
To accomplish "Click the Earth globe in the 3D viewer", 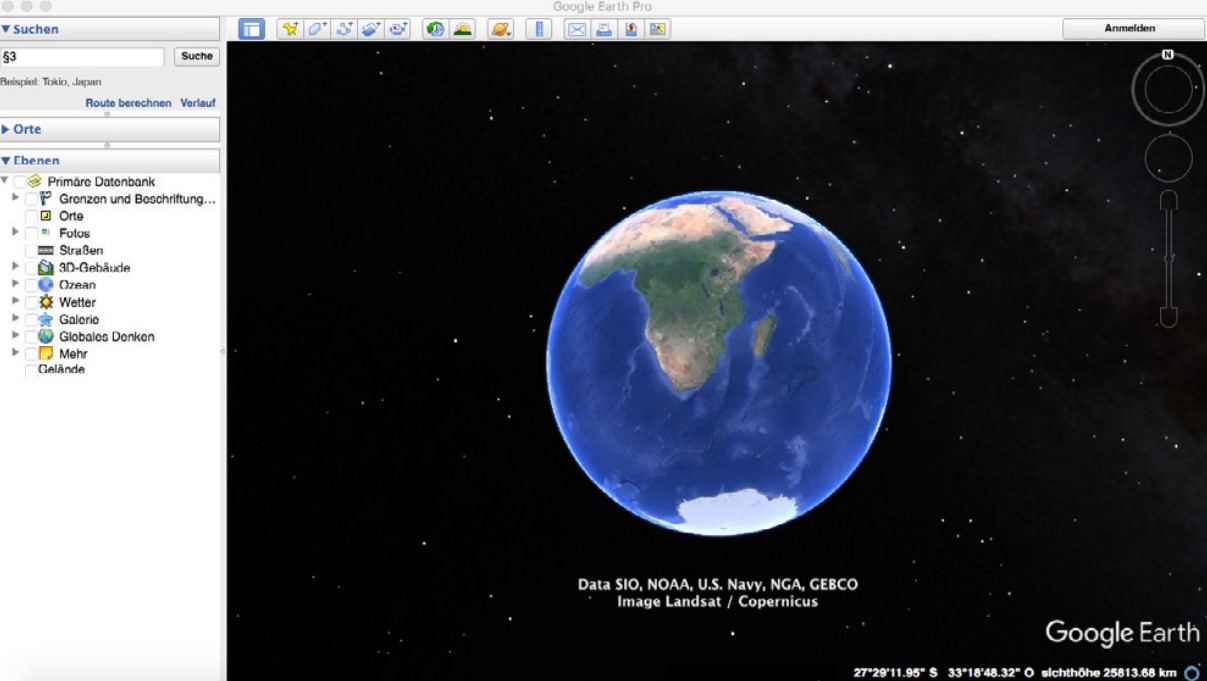I will tap(718, 363).
